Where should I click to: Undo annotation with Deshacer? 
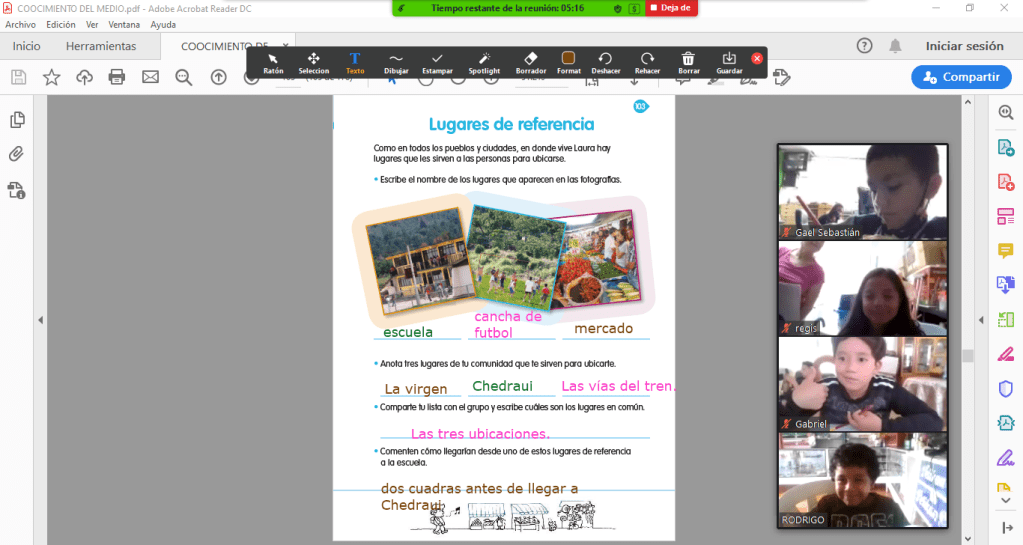(x=605, y=63)
